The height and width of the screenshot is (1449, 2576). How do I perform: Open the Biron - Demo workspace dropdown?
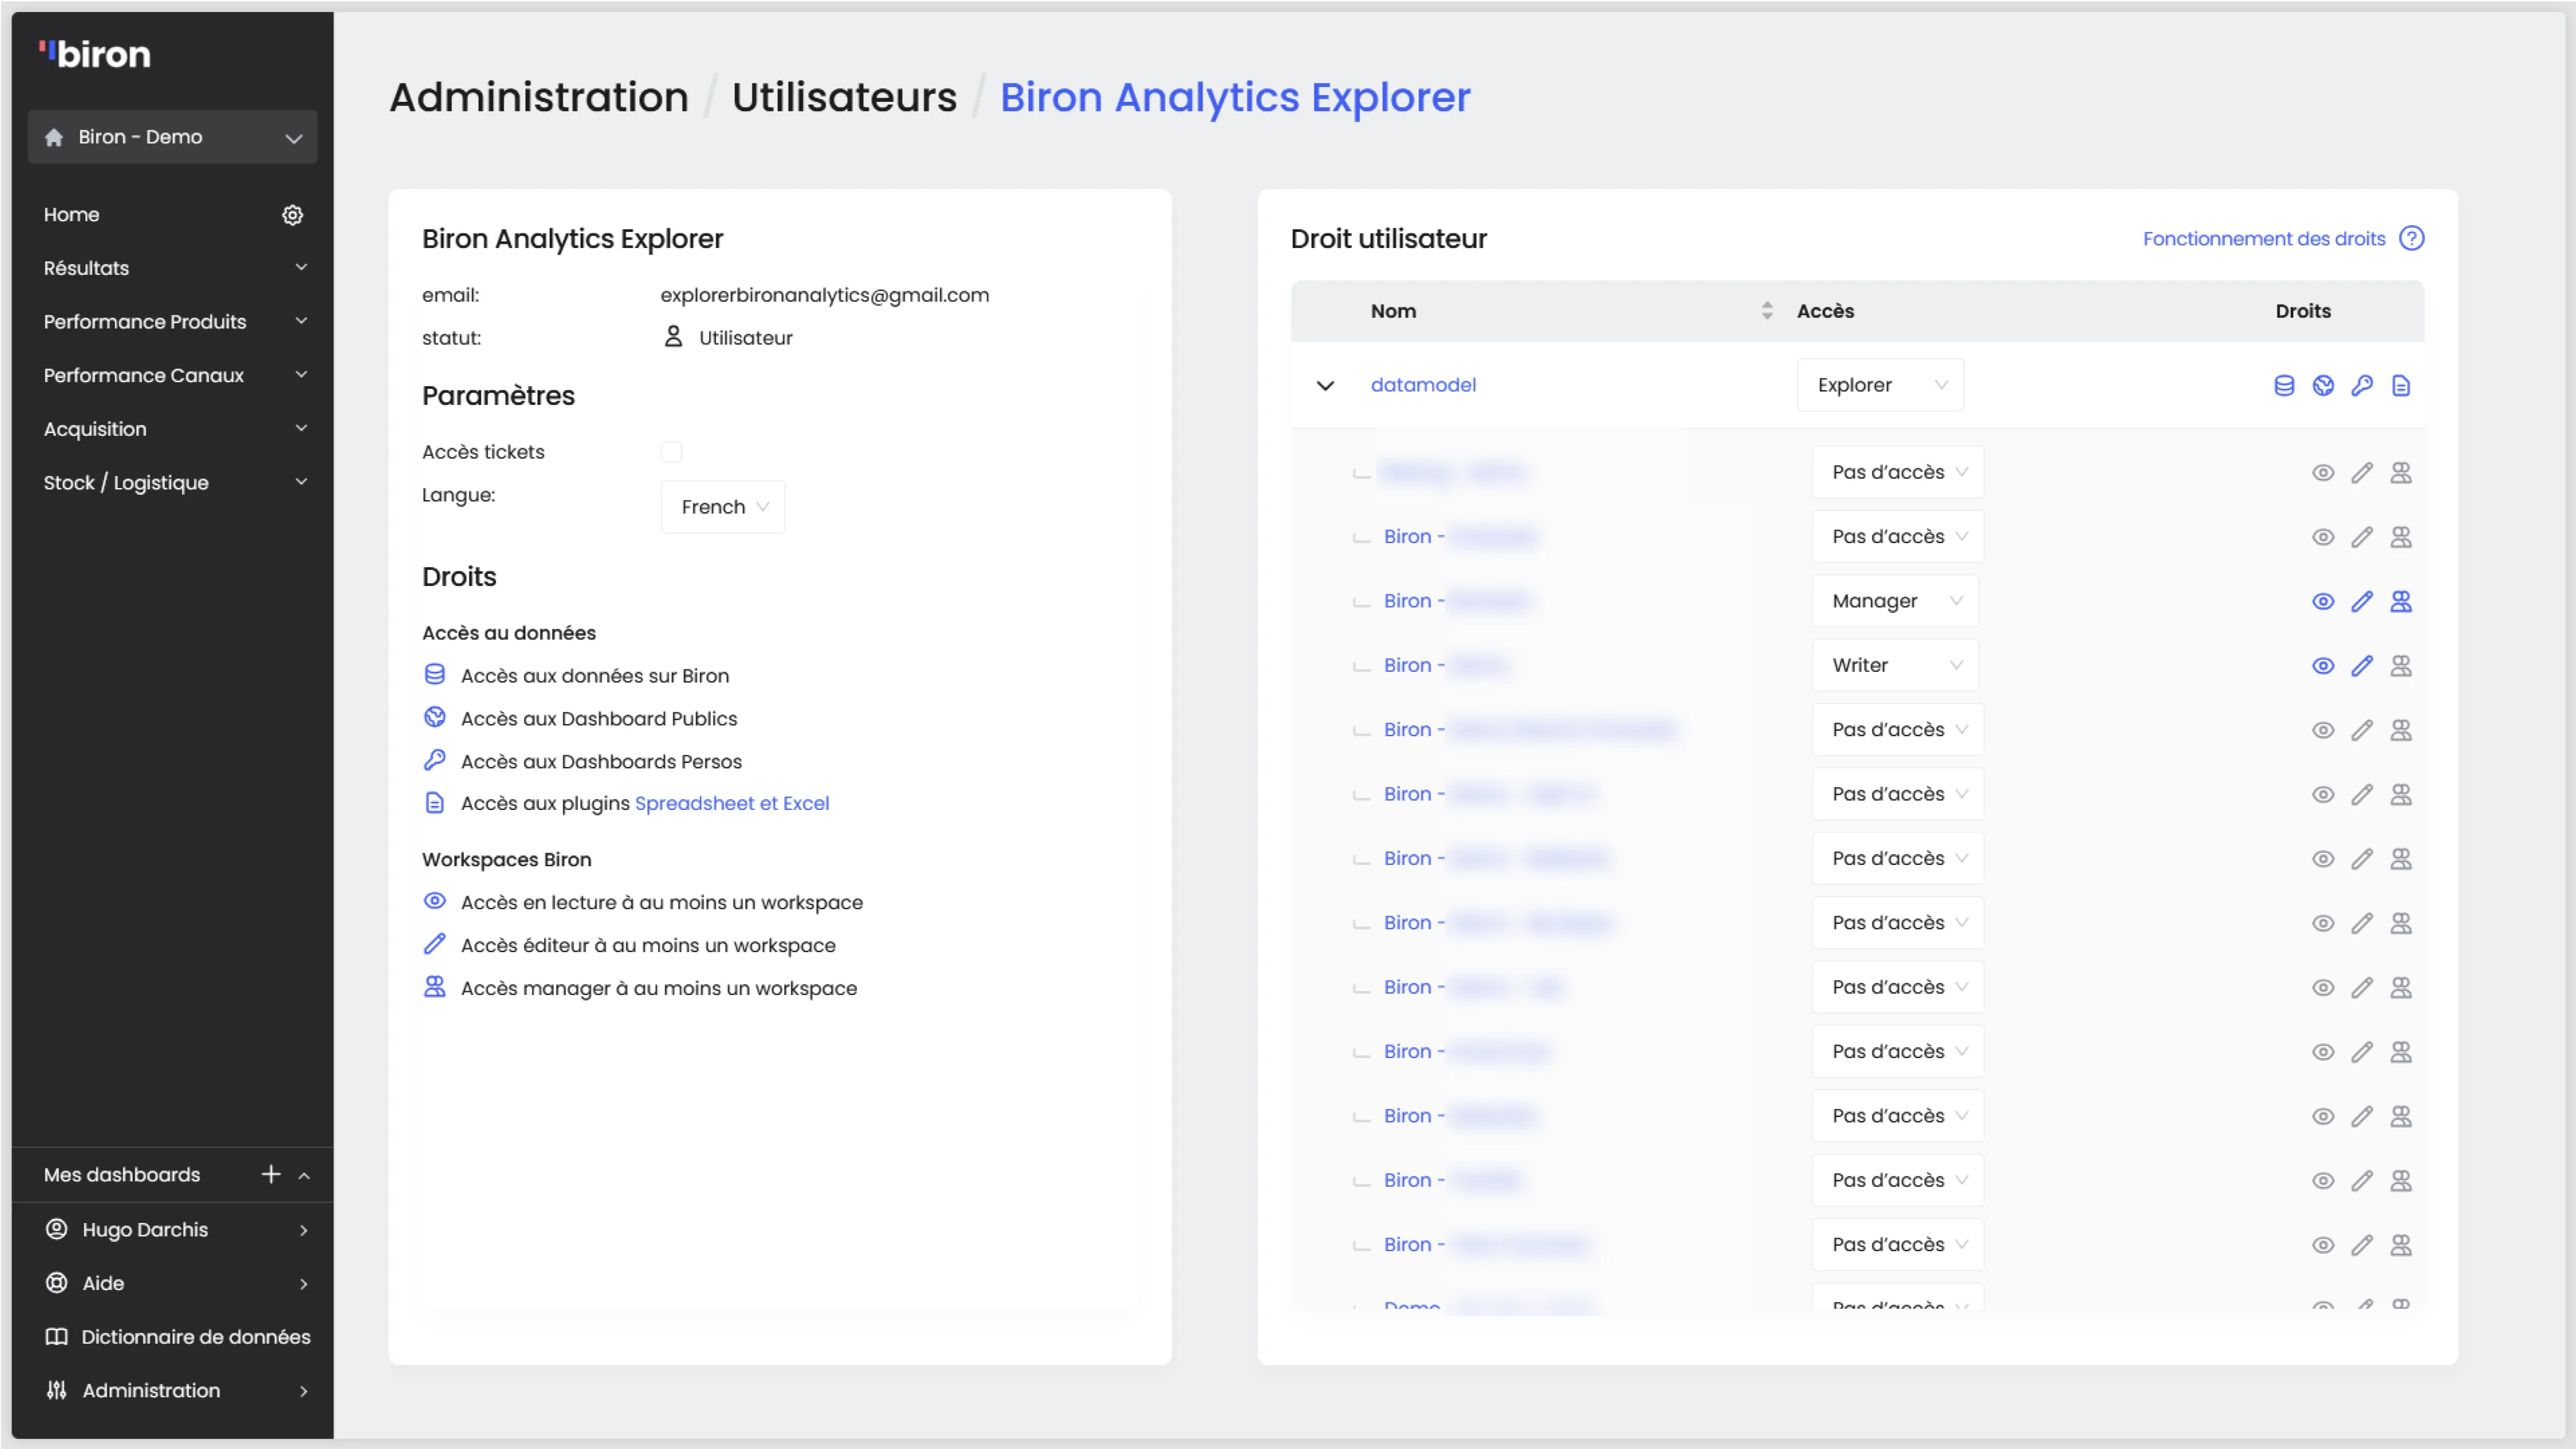tap(173, 137)
